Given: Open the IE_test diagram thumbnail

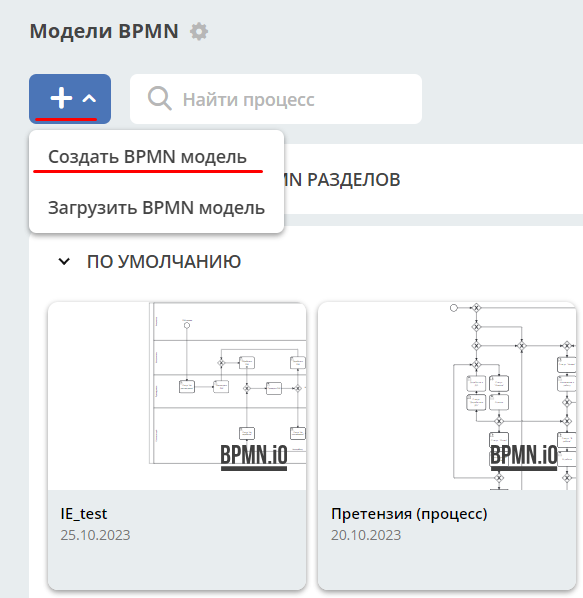Looking at the screenshot, I should coord(177,396).
